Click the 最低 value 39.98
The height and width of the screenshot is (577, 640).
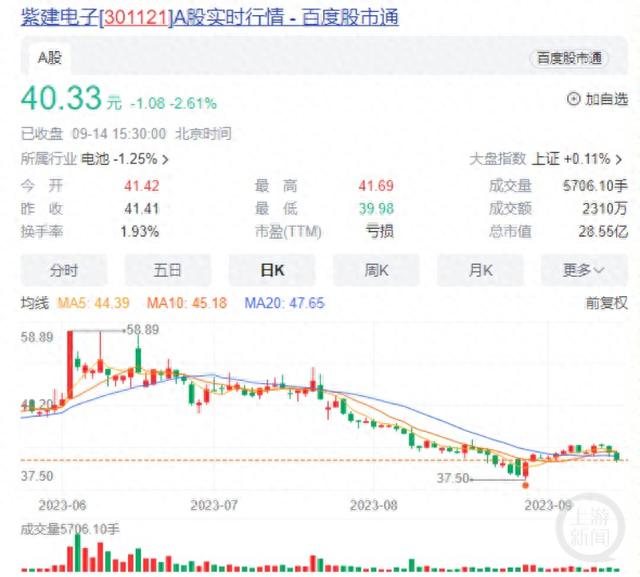[x=376, y=209]
